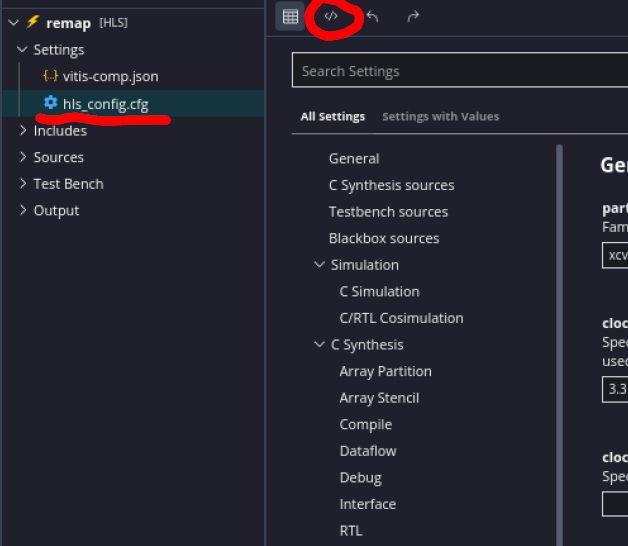Collapse the Simulation settings group
The height and width of the screenshot is (546, 628).
tap(319, 265)
